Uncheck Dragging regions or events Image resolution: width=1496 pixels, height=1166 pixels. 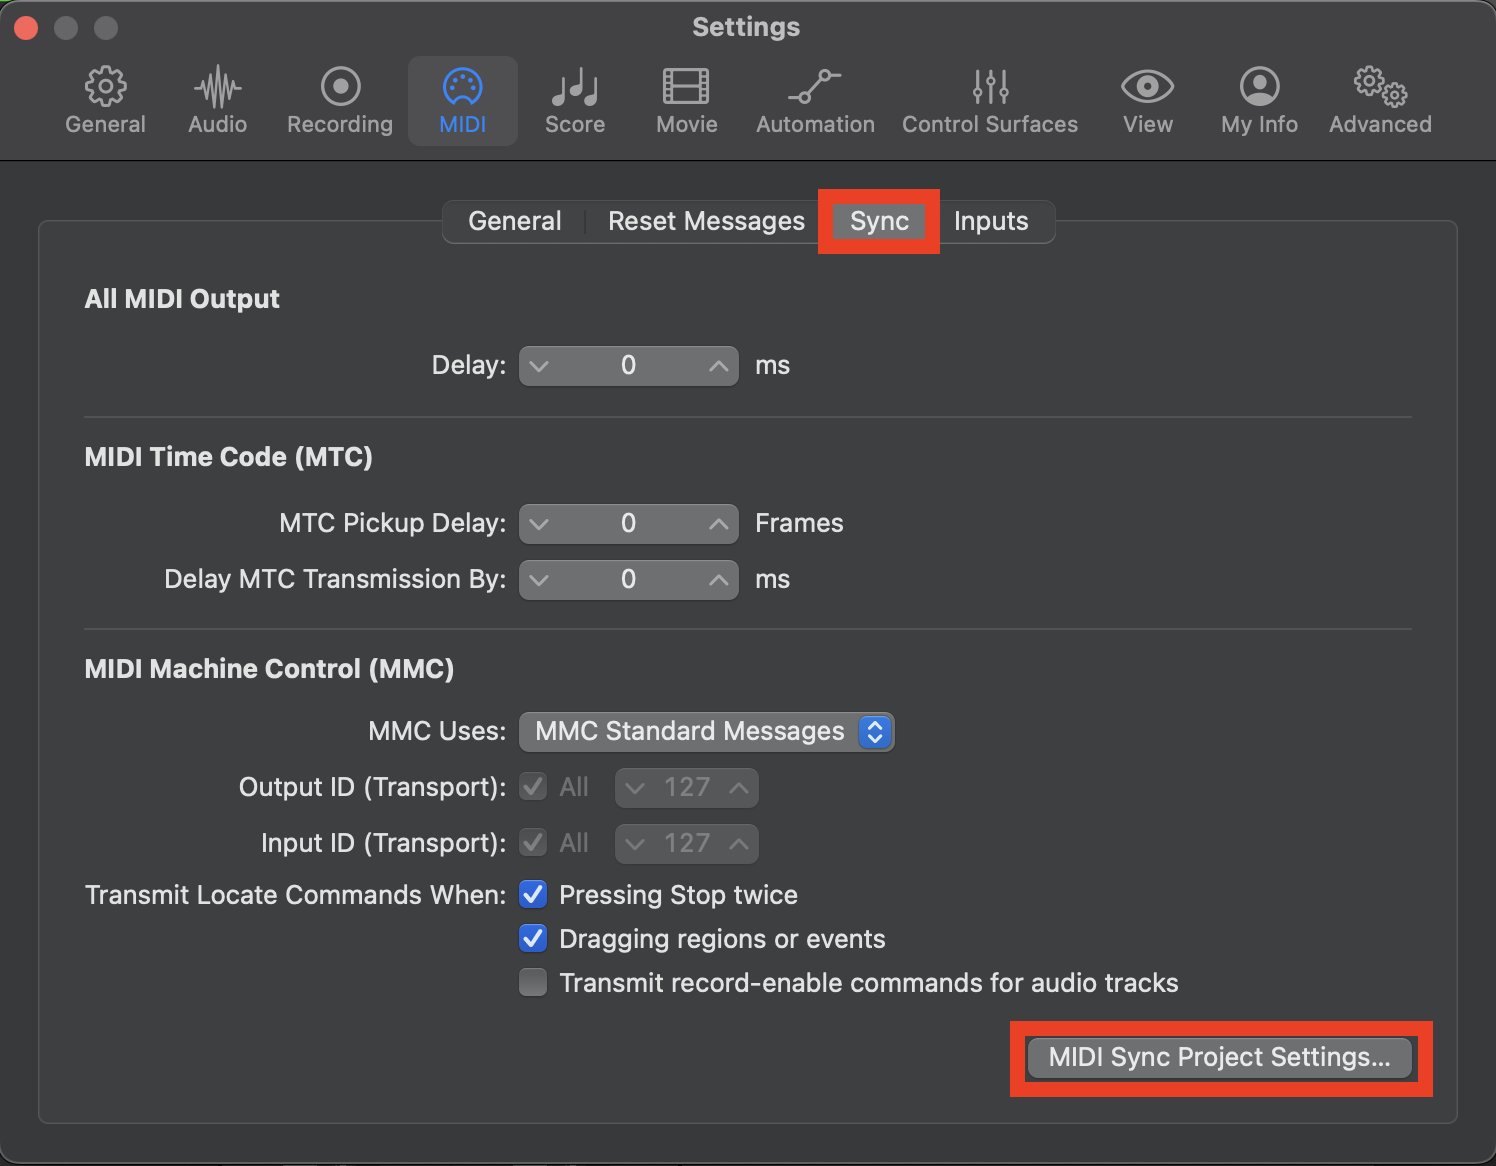click(x=533, y=938)
